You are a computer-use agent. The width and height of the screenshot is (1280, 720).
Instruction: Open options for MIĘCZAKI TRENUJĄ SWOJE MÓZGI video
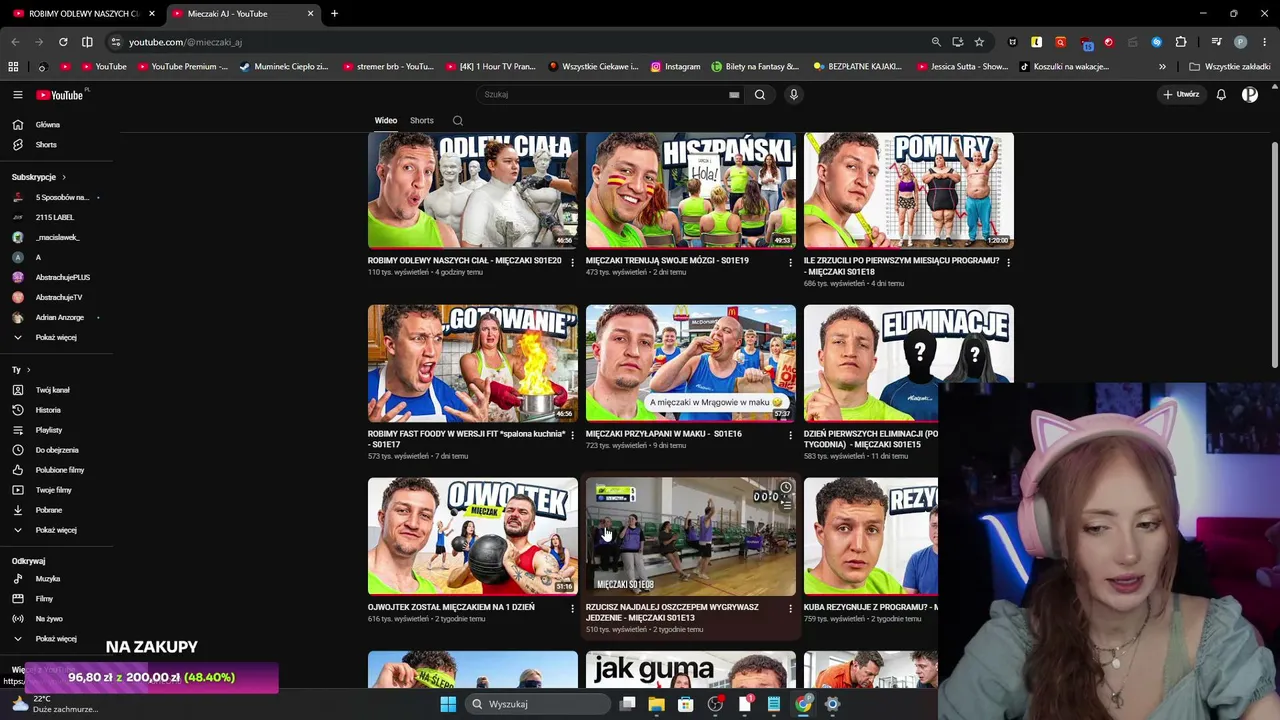tap(791, 262)
